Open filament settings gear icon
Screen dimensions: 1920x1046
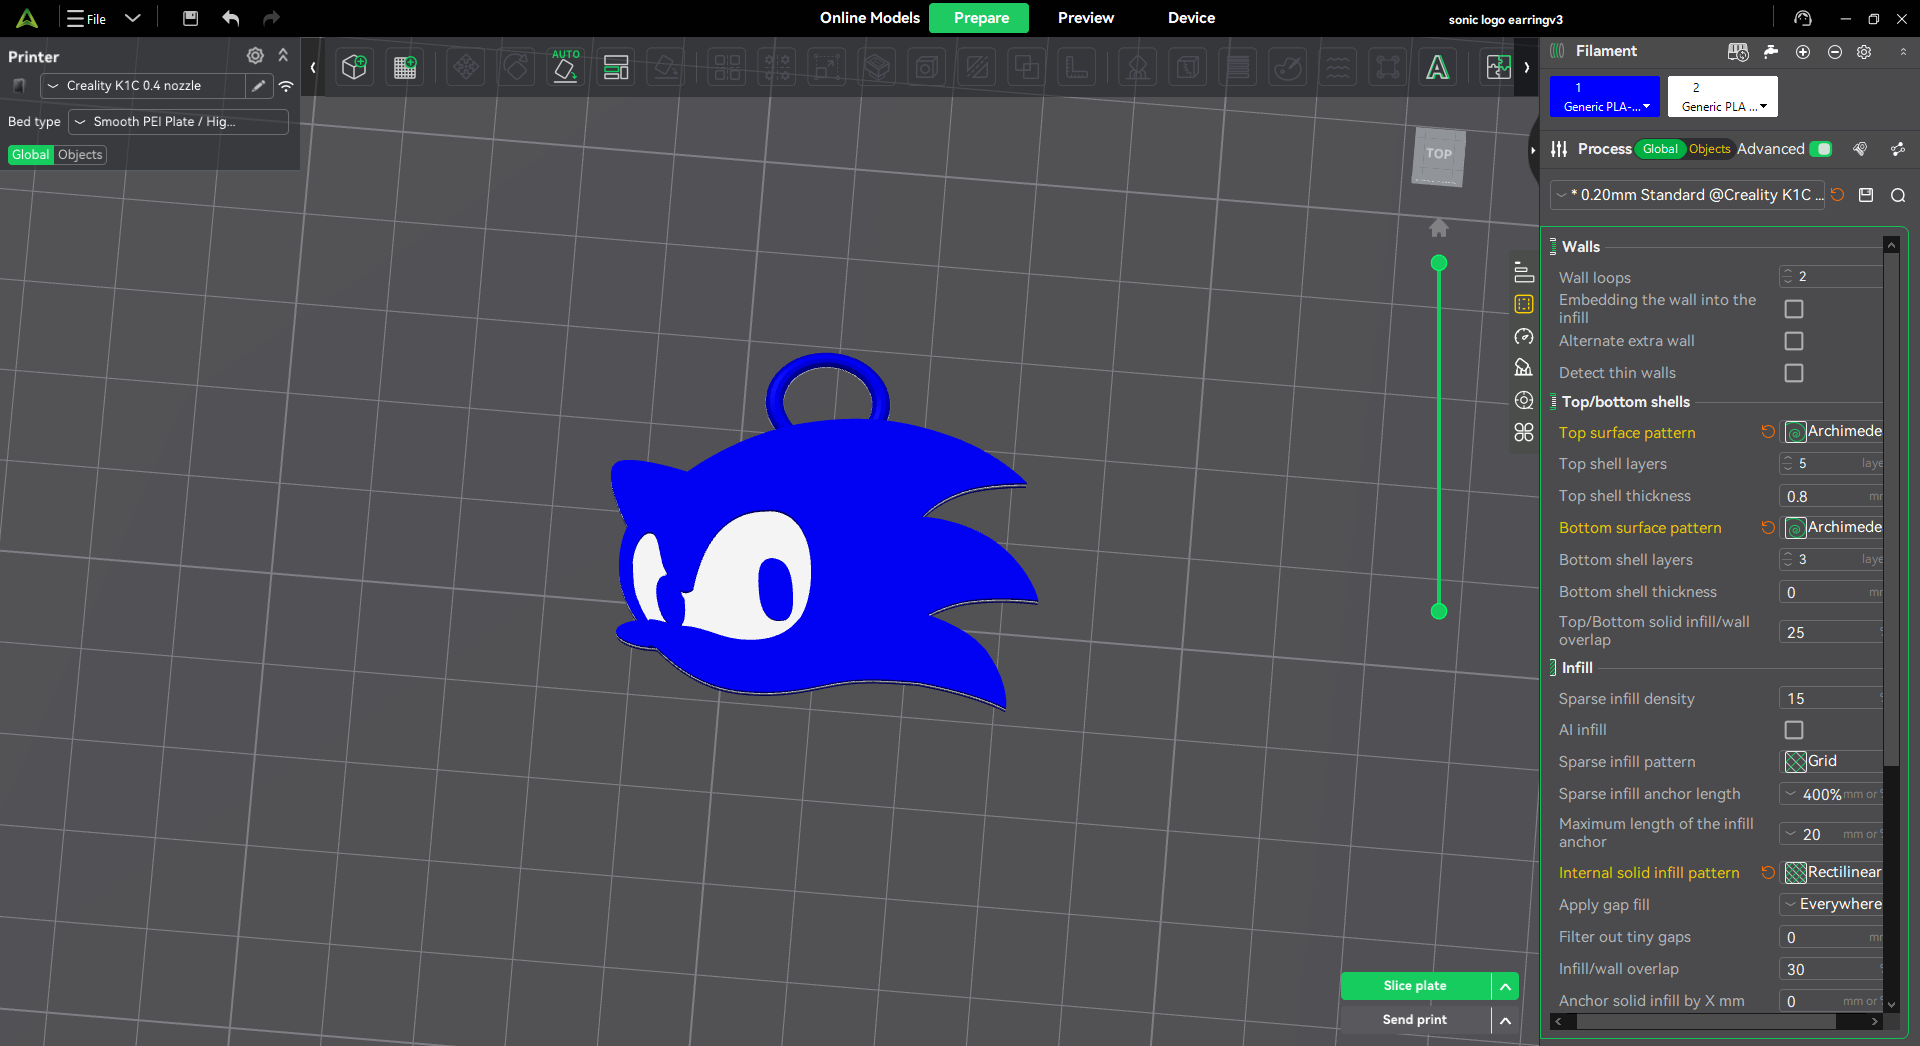(x=1864, y=52)
